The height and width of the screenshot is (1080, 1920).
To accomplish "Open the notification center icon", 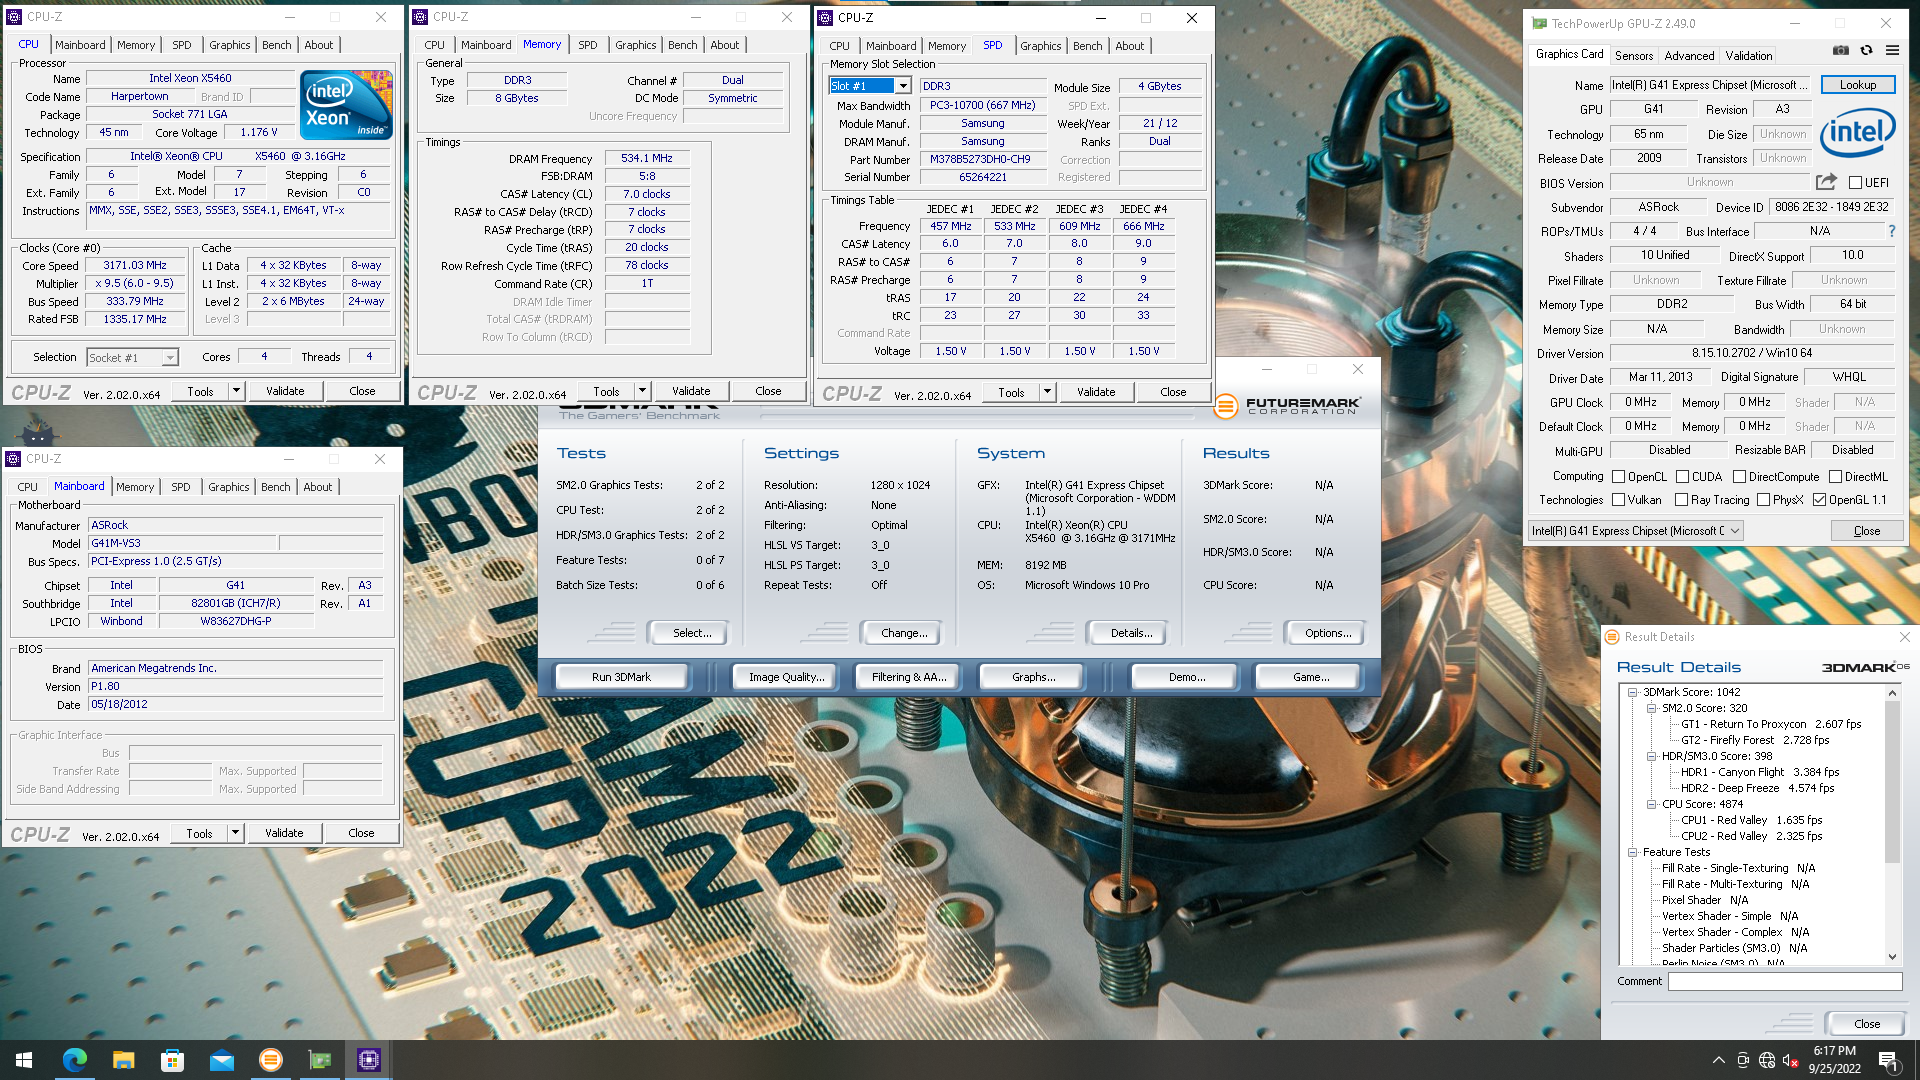I will point(1888,1060).
